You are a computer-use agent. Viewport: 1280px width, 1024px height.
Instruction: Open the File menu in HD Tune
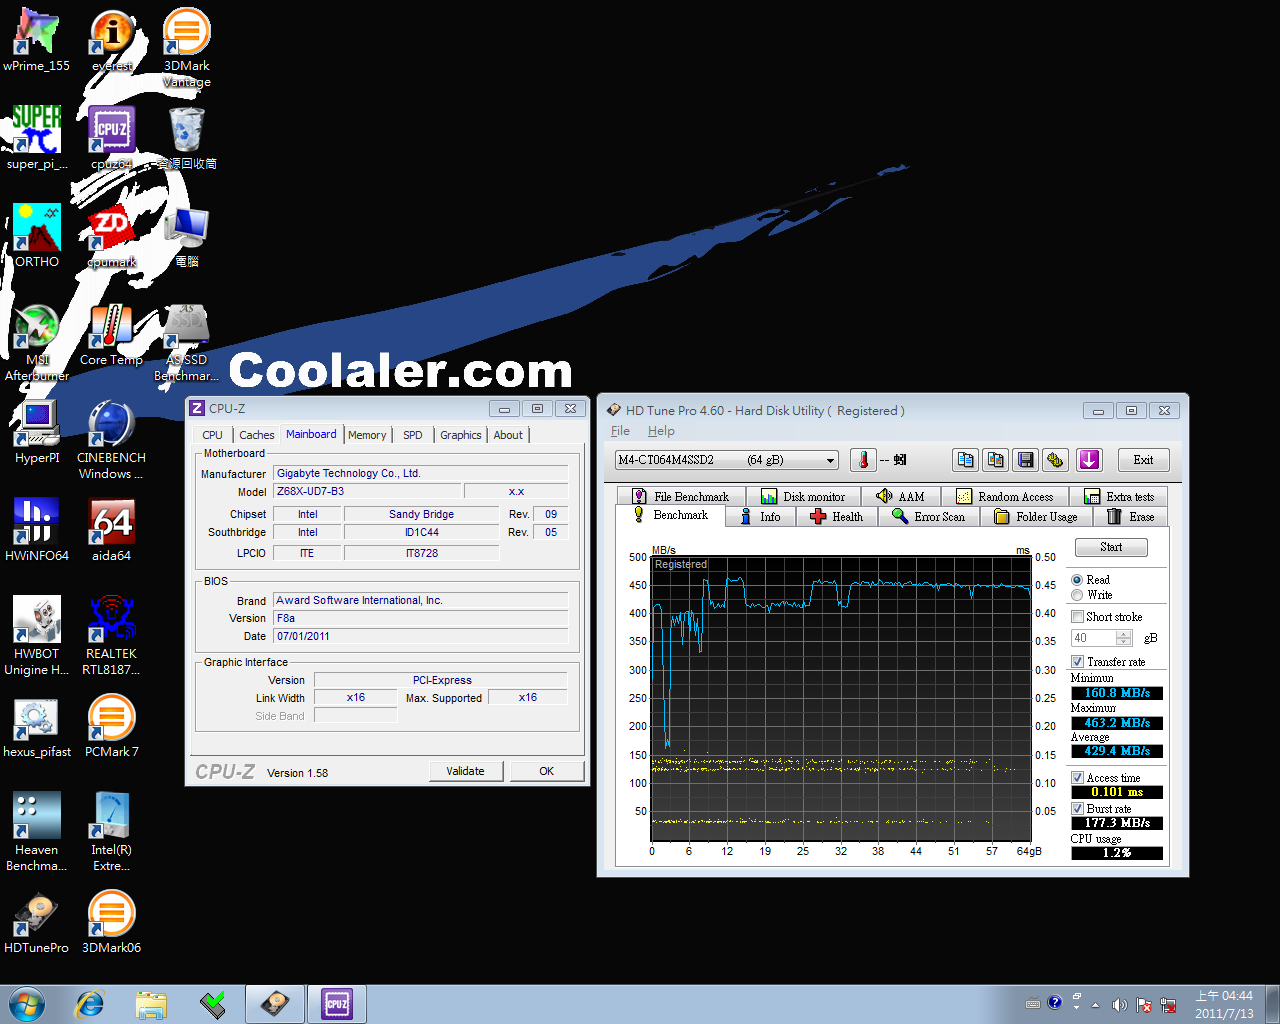tap(620, 431)
